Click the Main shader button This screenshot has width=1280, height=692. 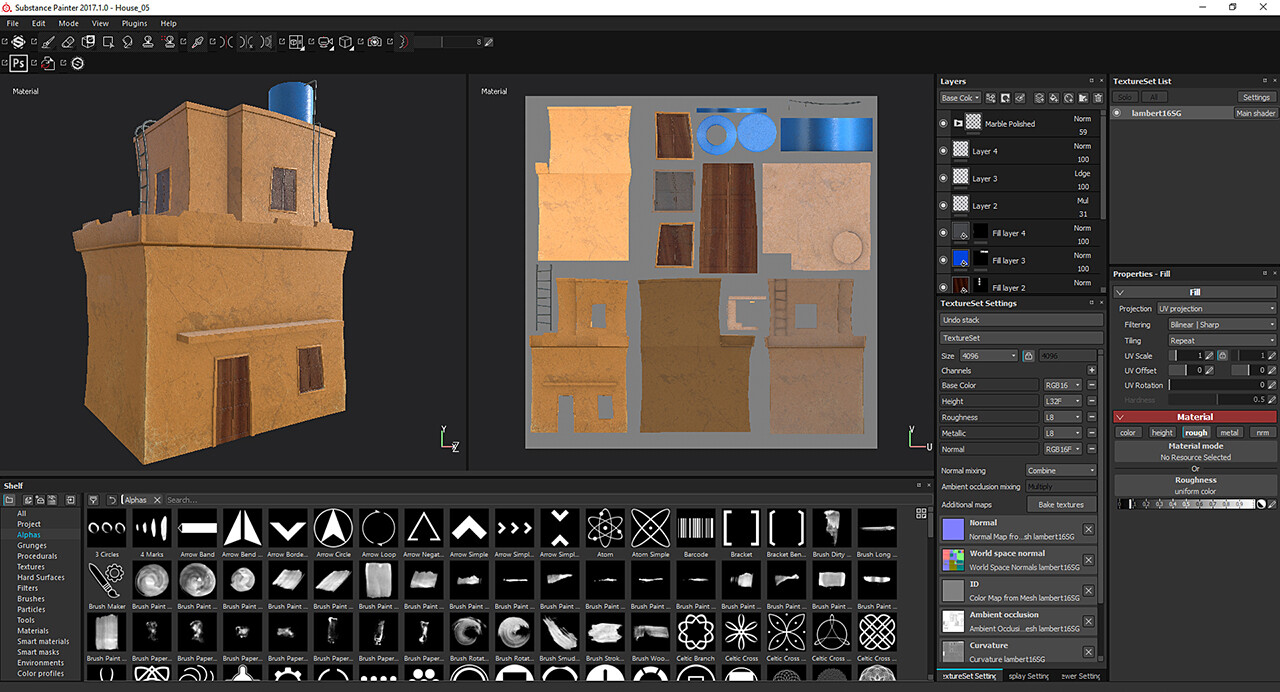click(1256, 113)
